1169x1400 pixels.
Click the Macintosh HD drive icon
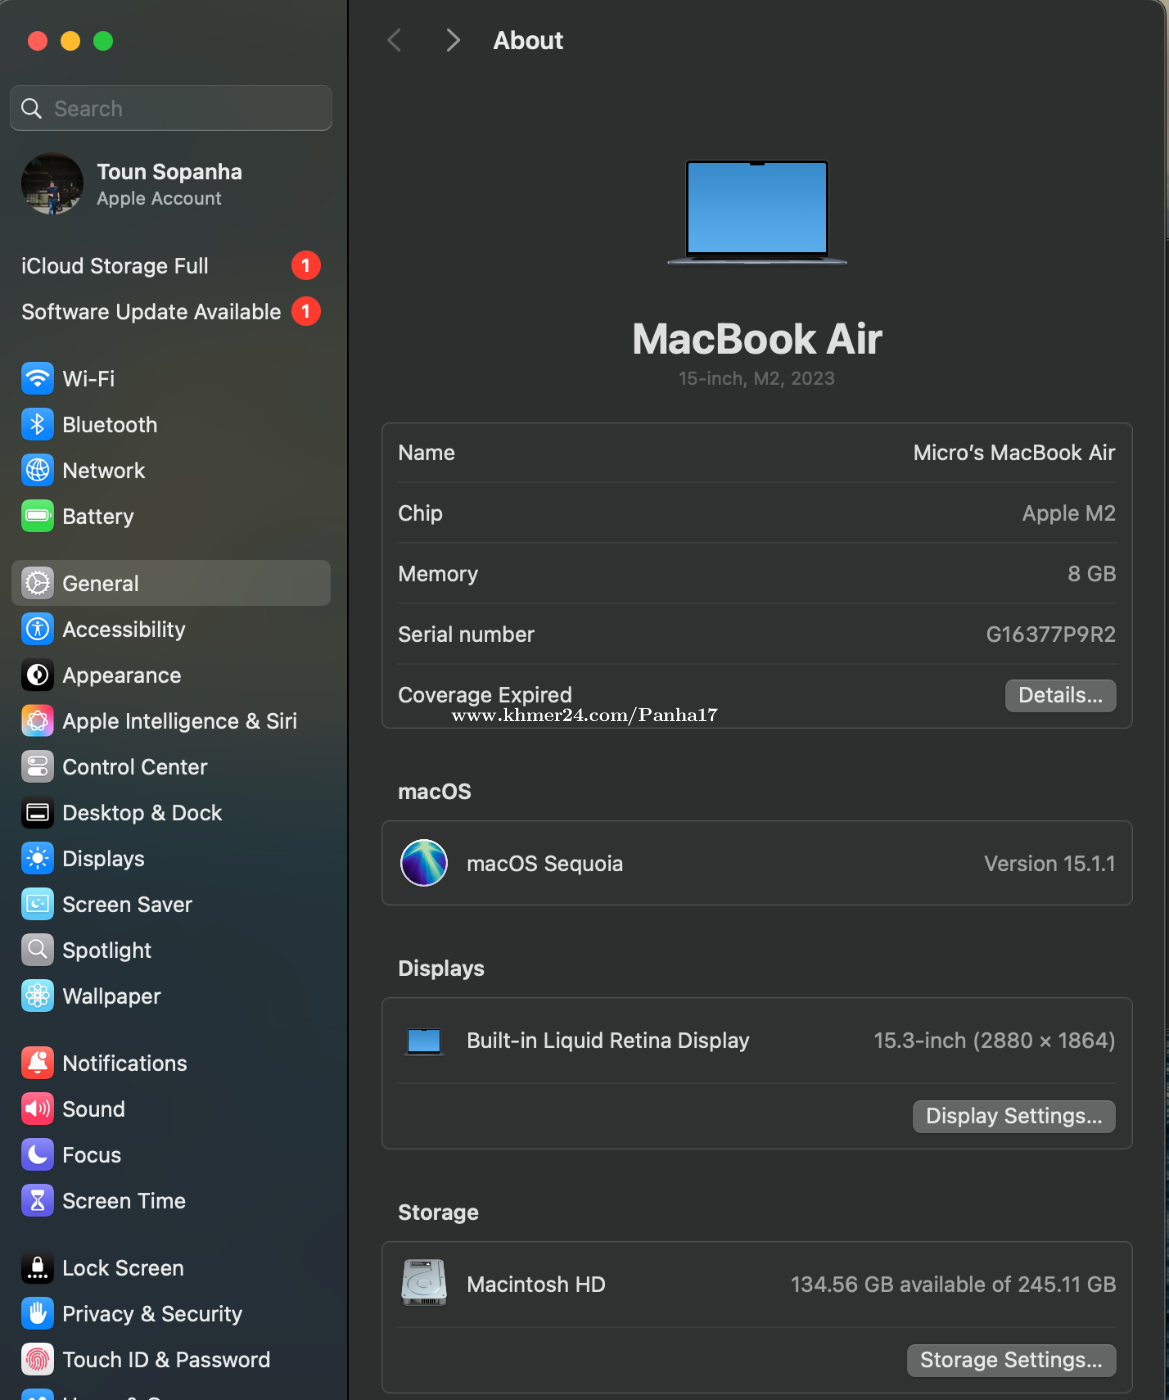pyautogui.click(x=424, y=1283)
